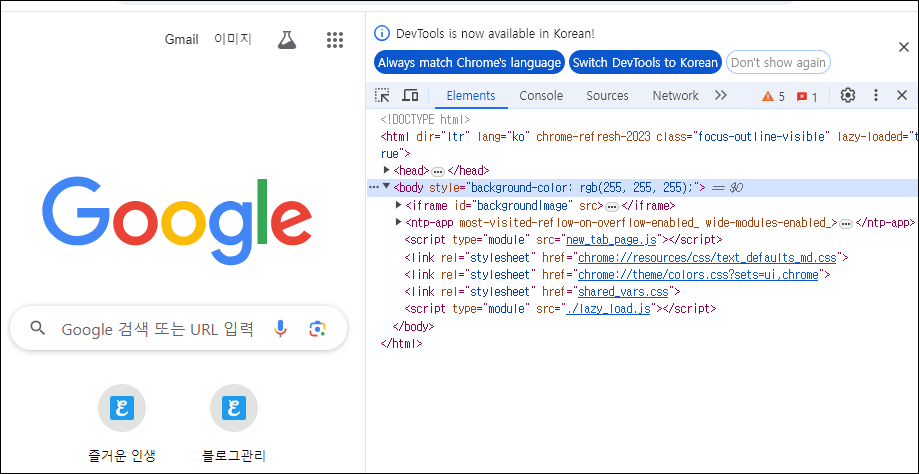919x474 pixels.
Task: Click the ellipsis inside the ntp-app tag
Action: 846,223
